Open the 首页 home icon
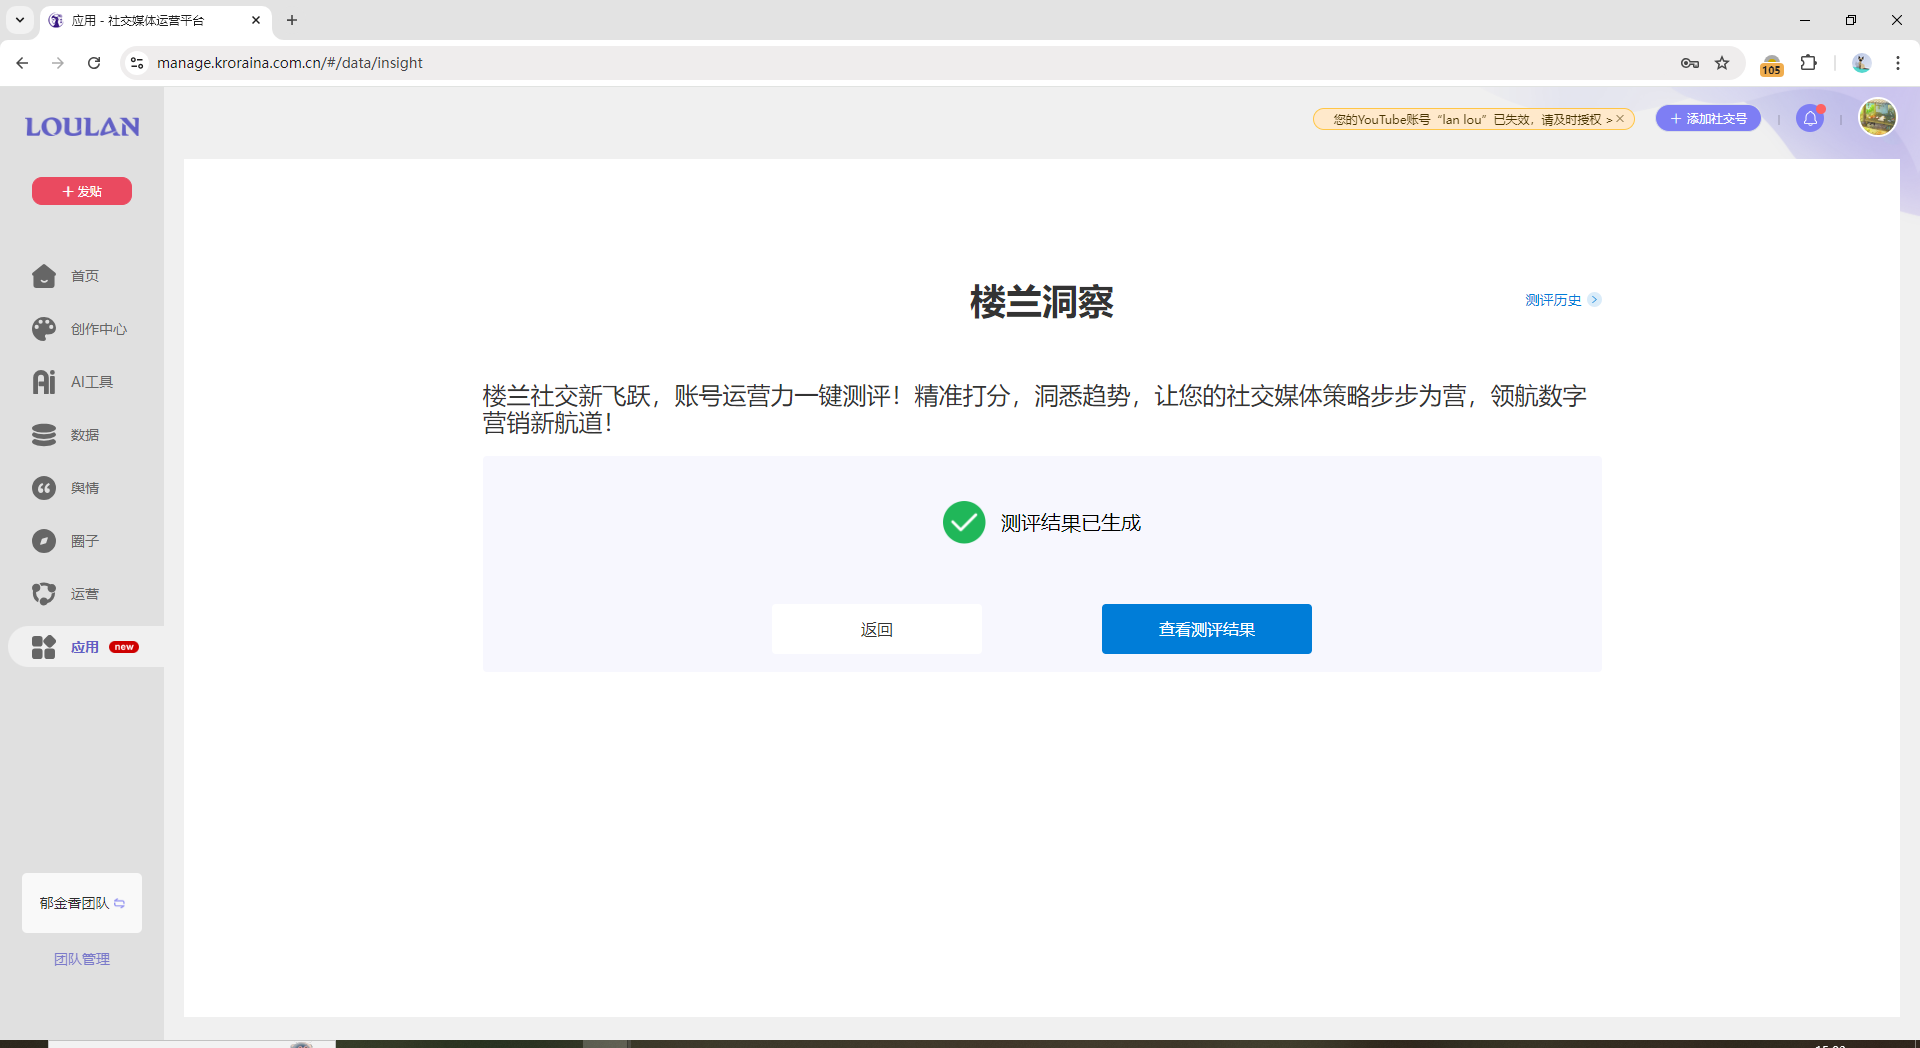The image size is (1920, 1048). (x=44, y=276)
